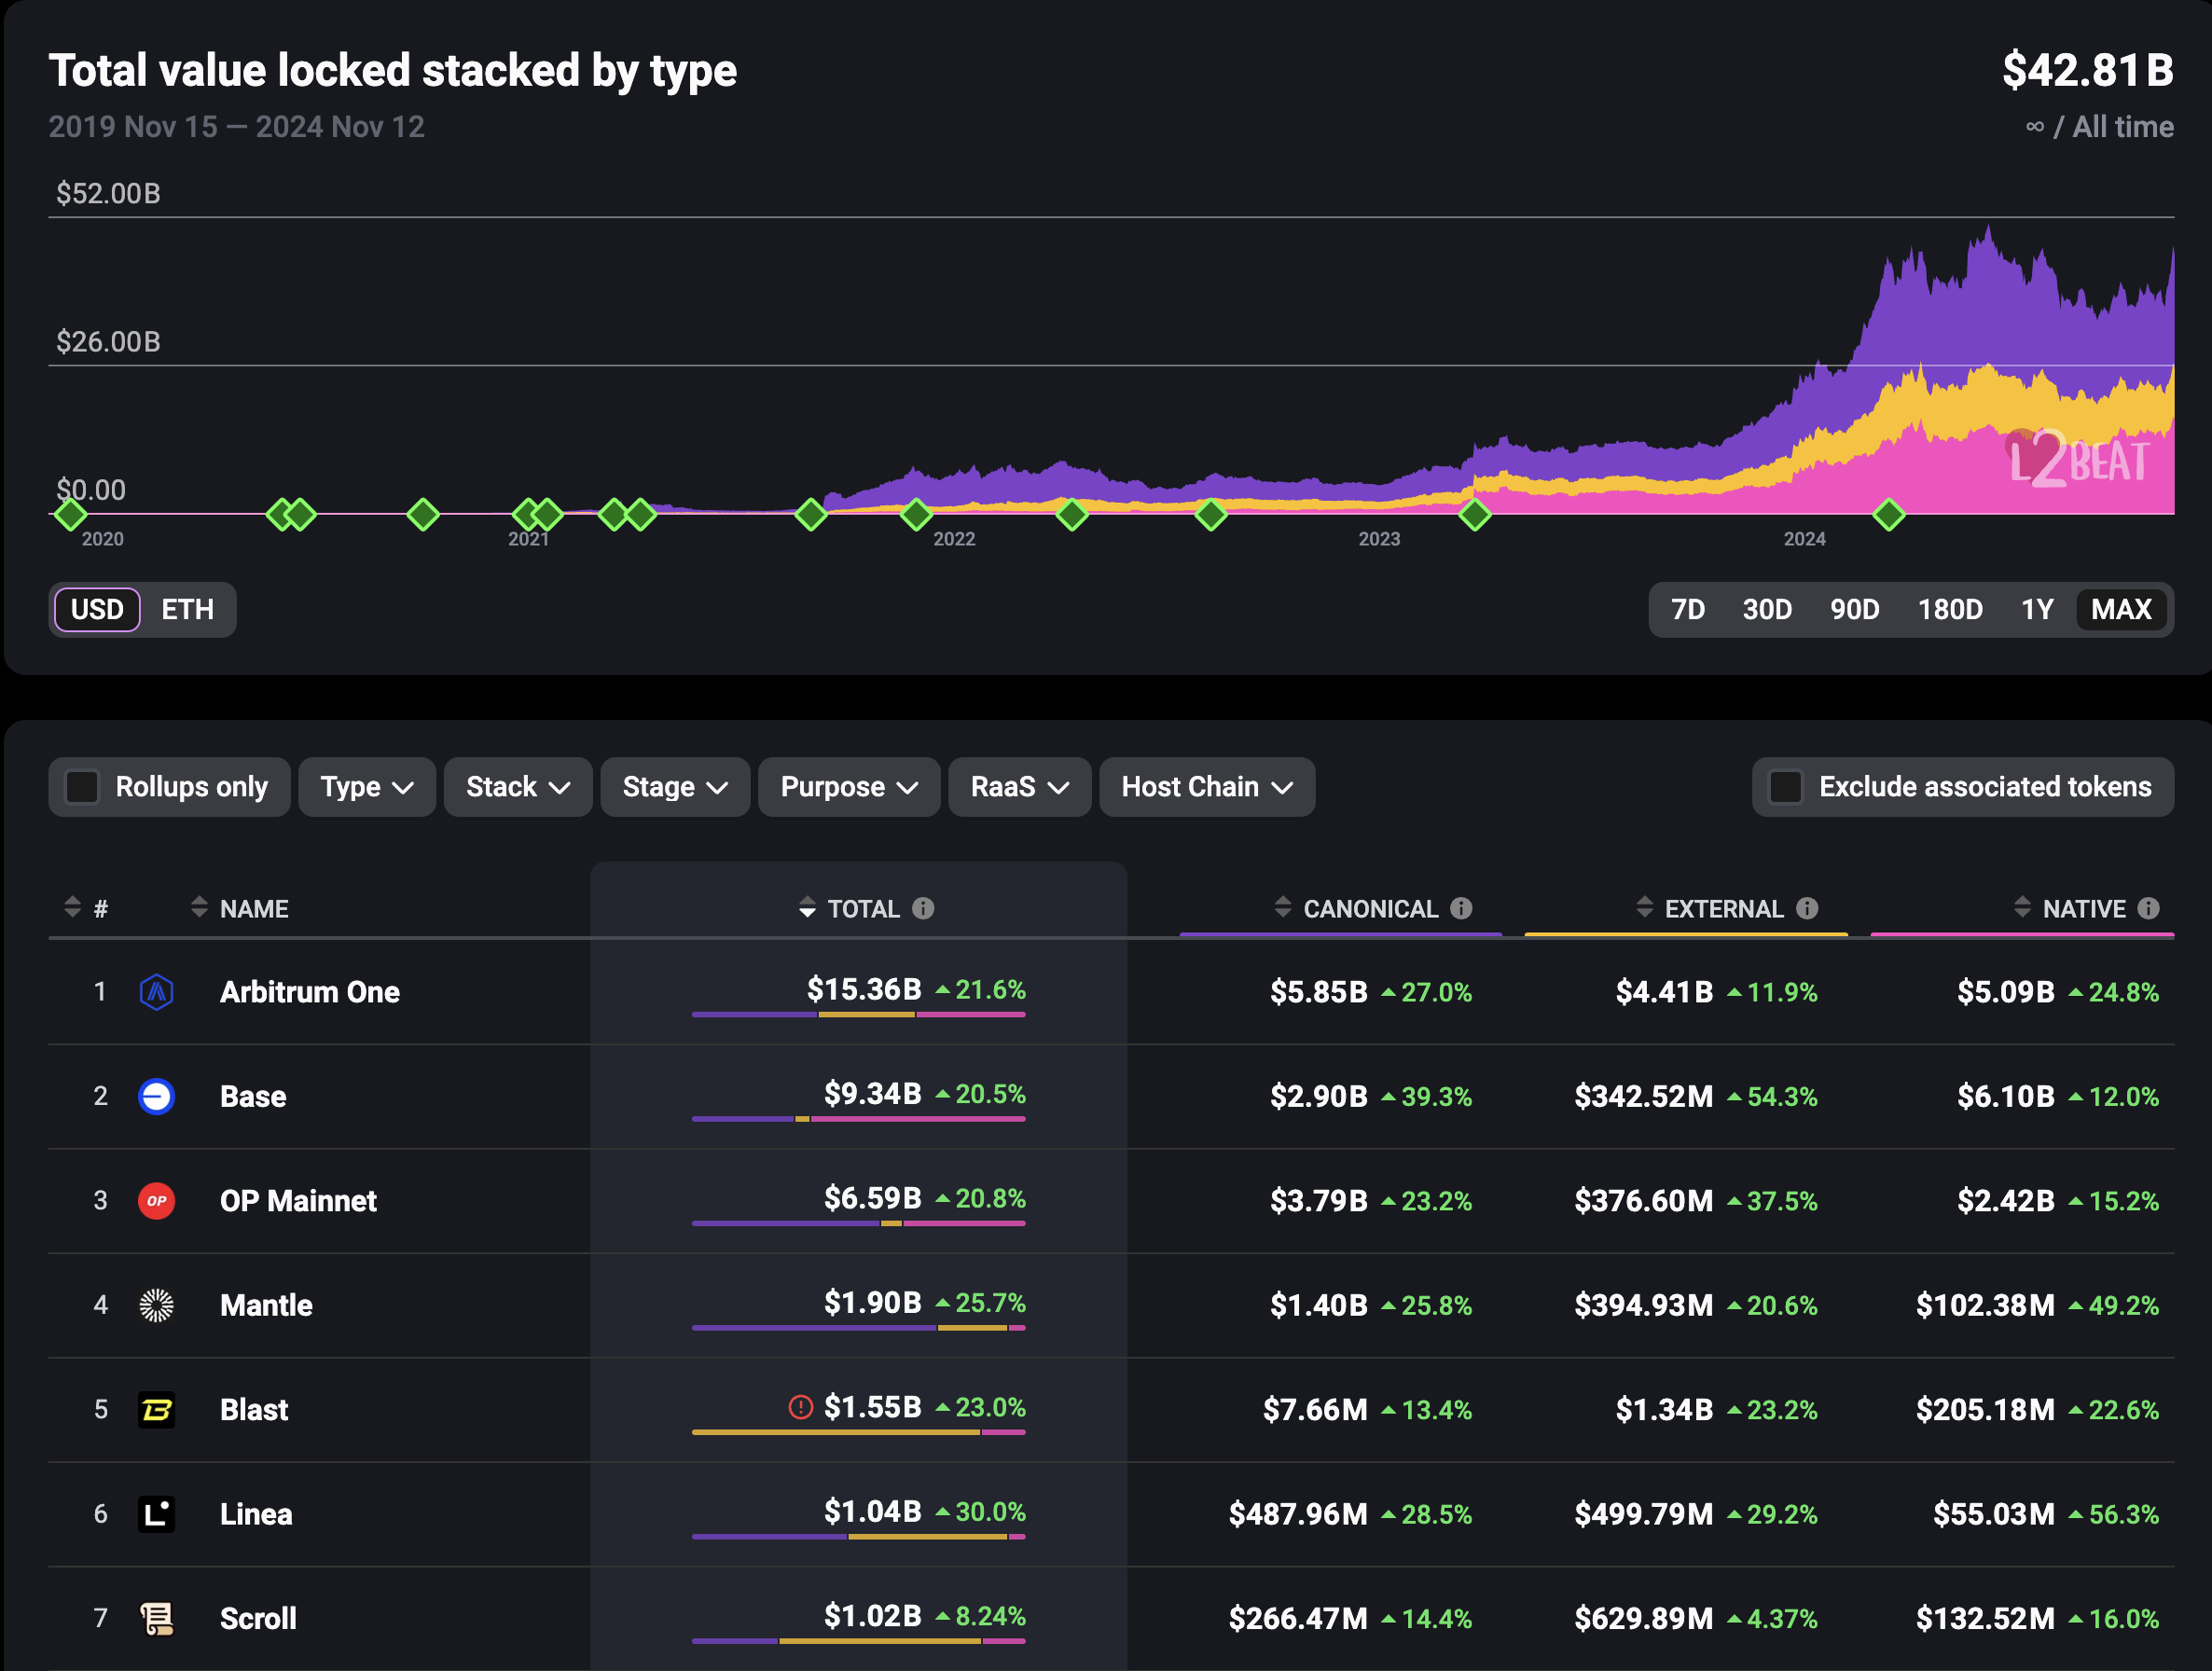Sort by CANONICAL column arrows
This screenshot has width=2212, height=1671.
1283,907
